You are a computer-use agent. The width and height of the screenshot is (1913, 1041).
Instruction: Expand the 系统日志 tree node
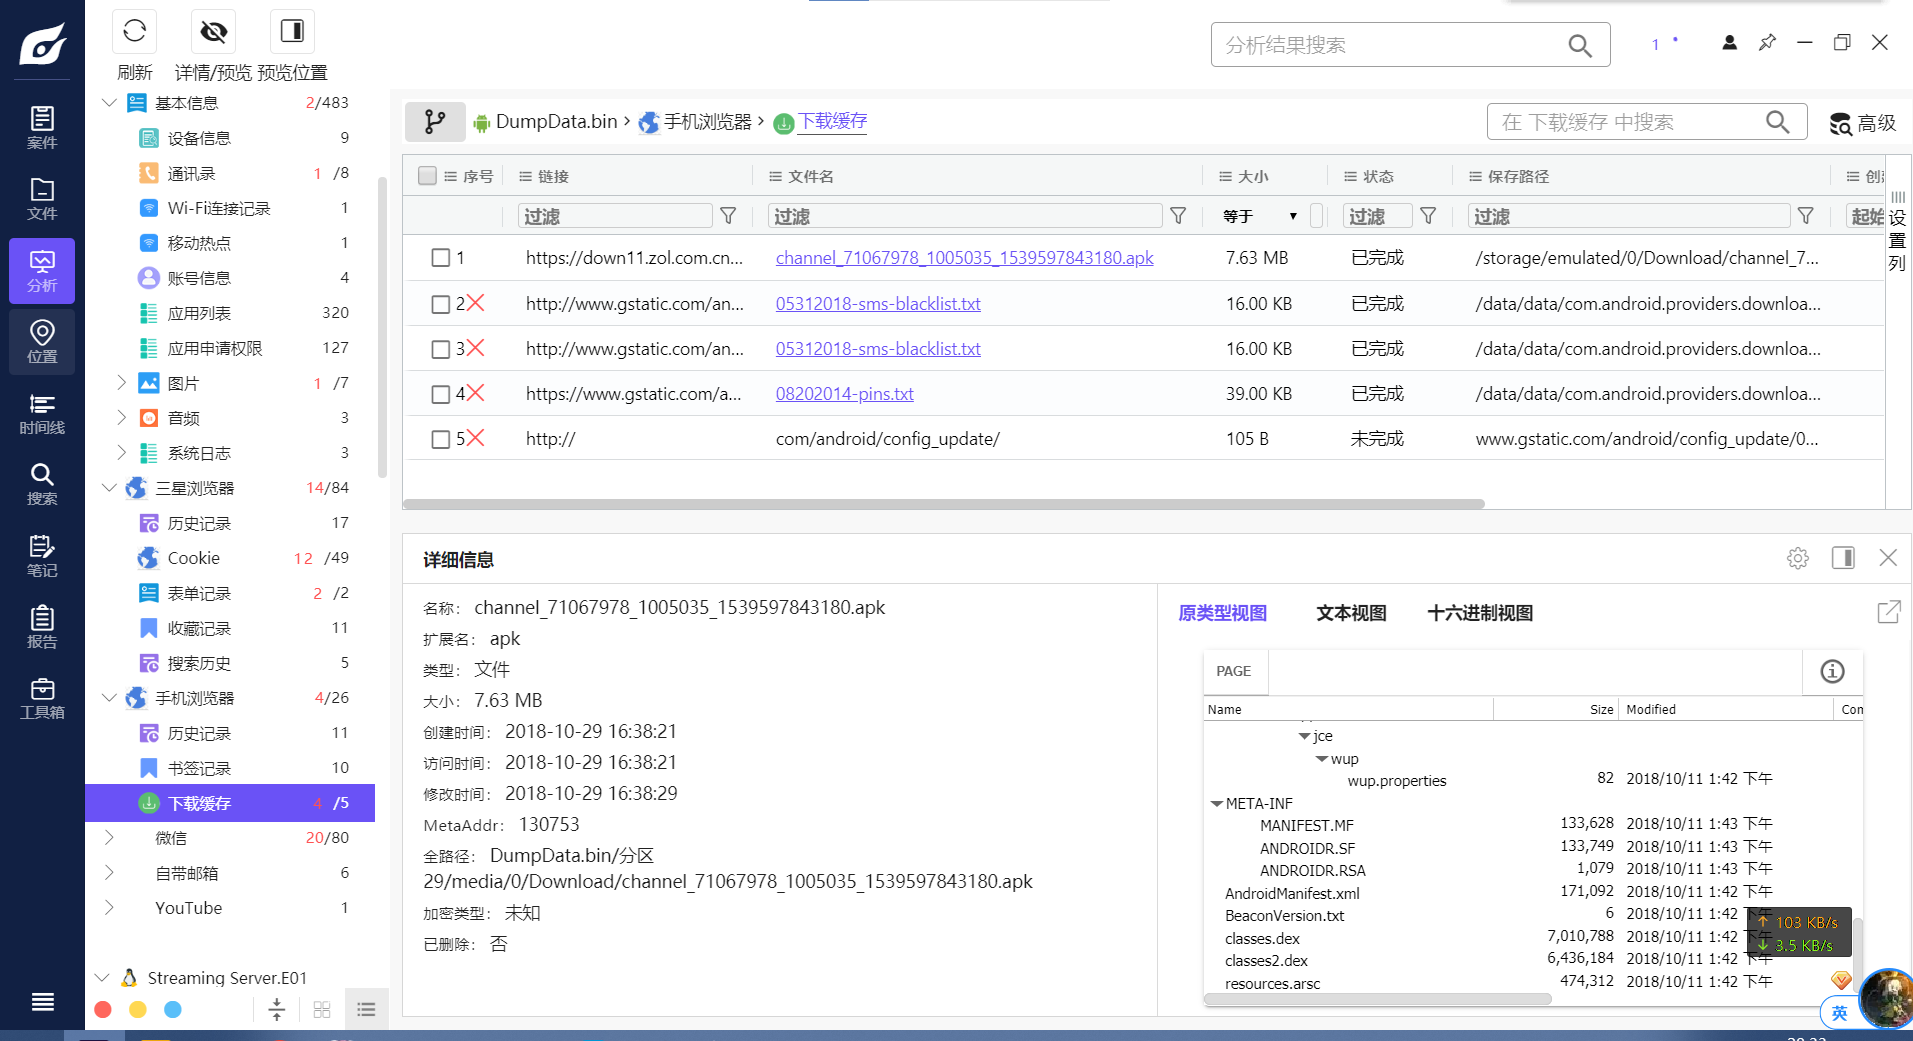121,453
